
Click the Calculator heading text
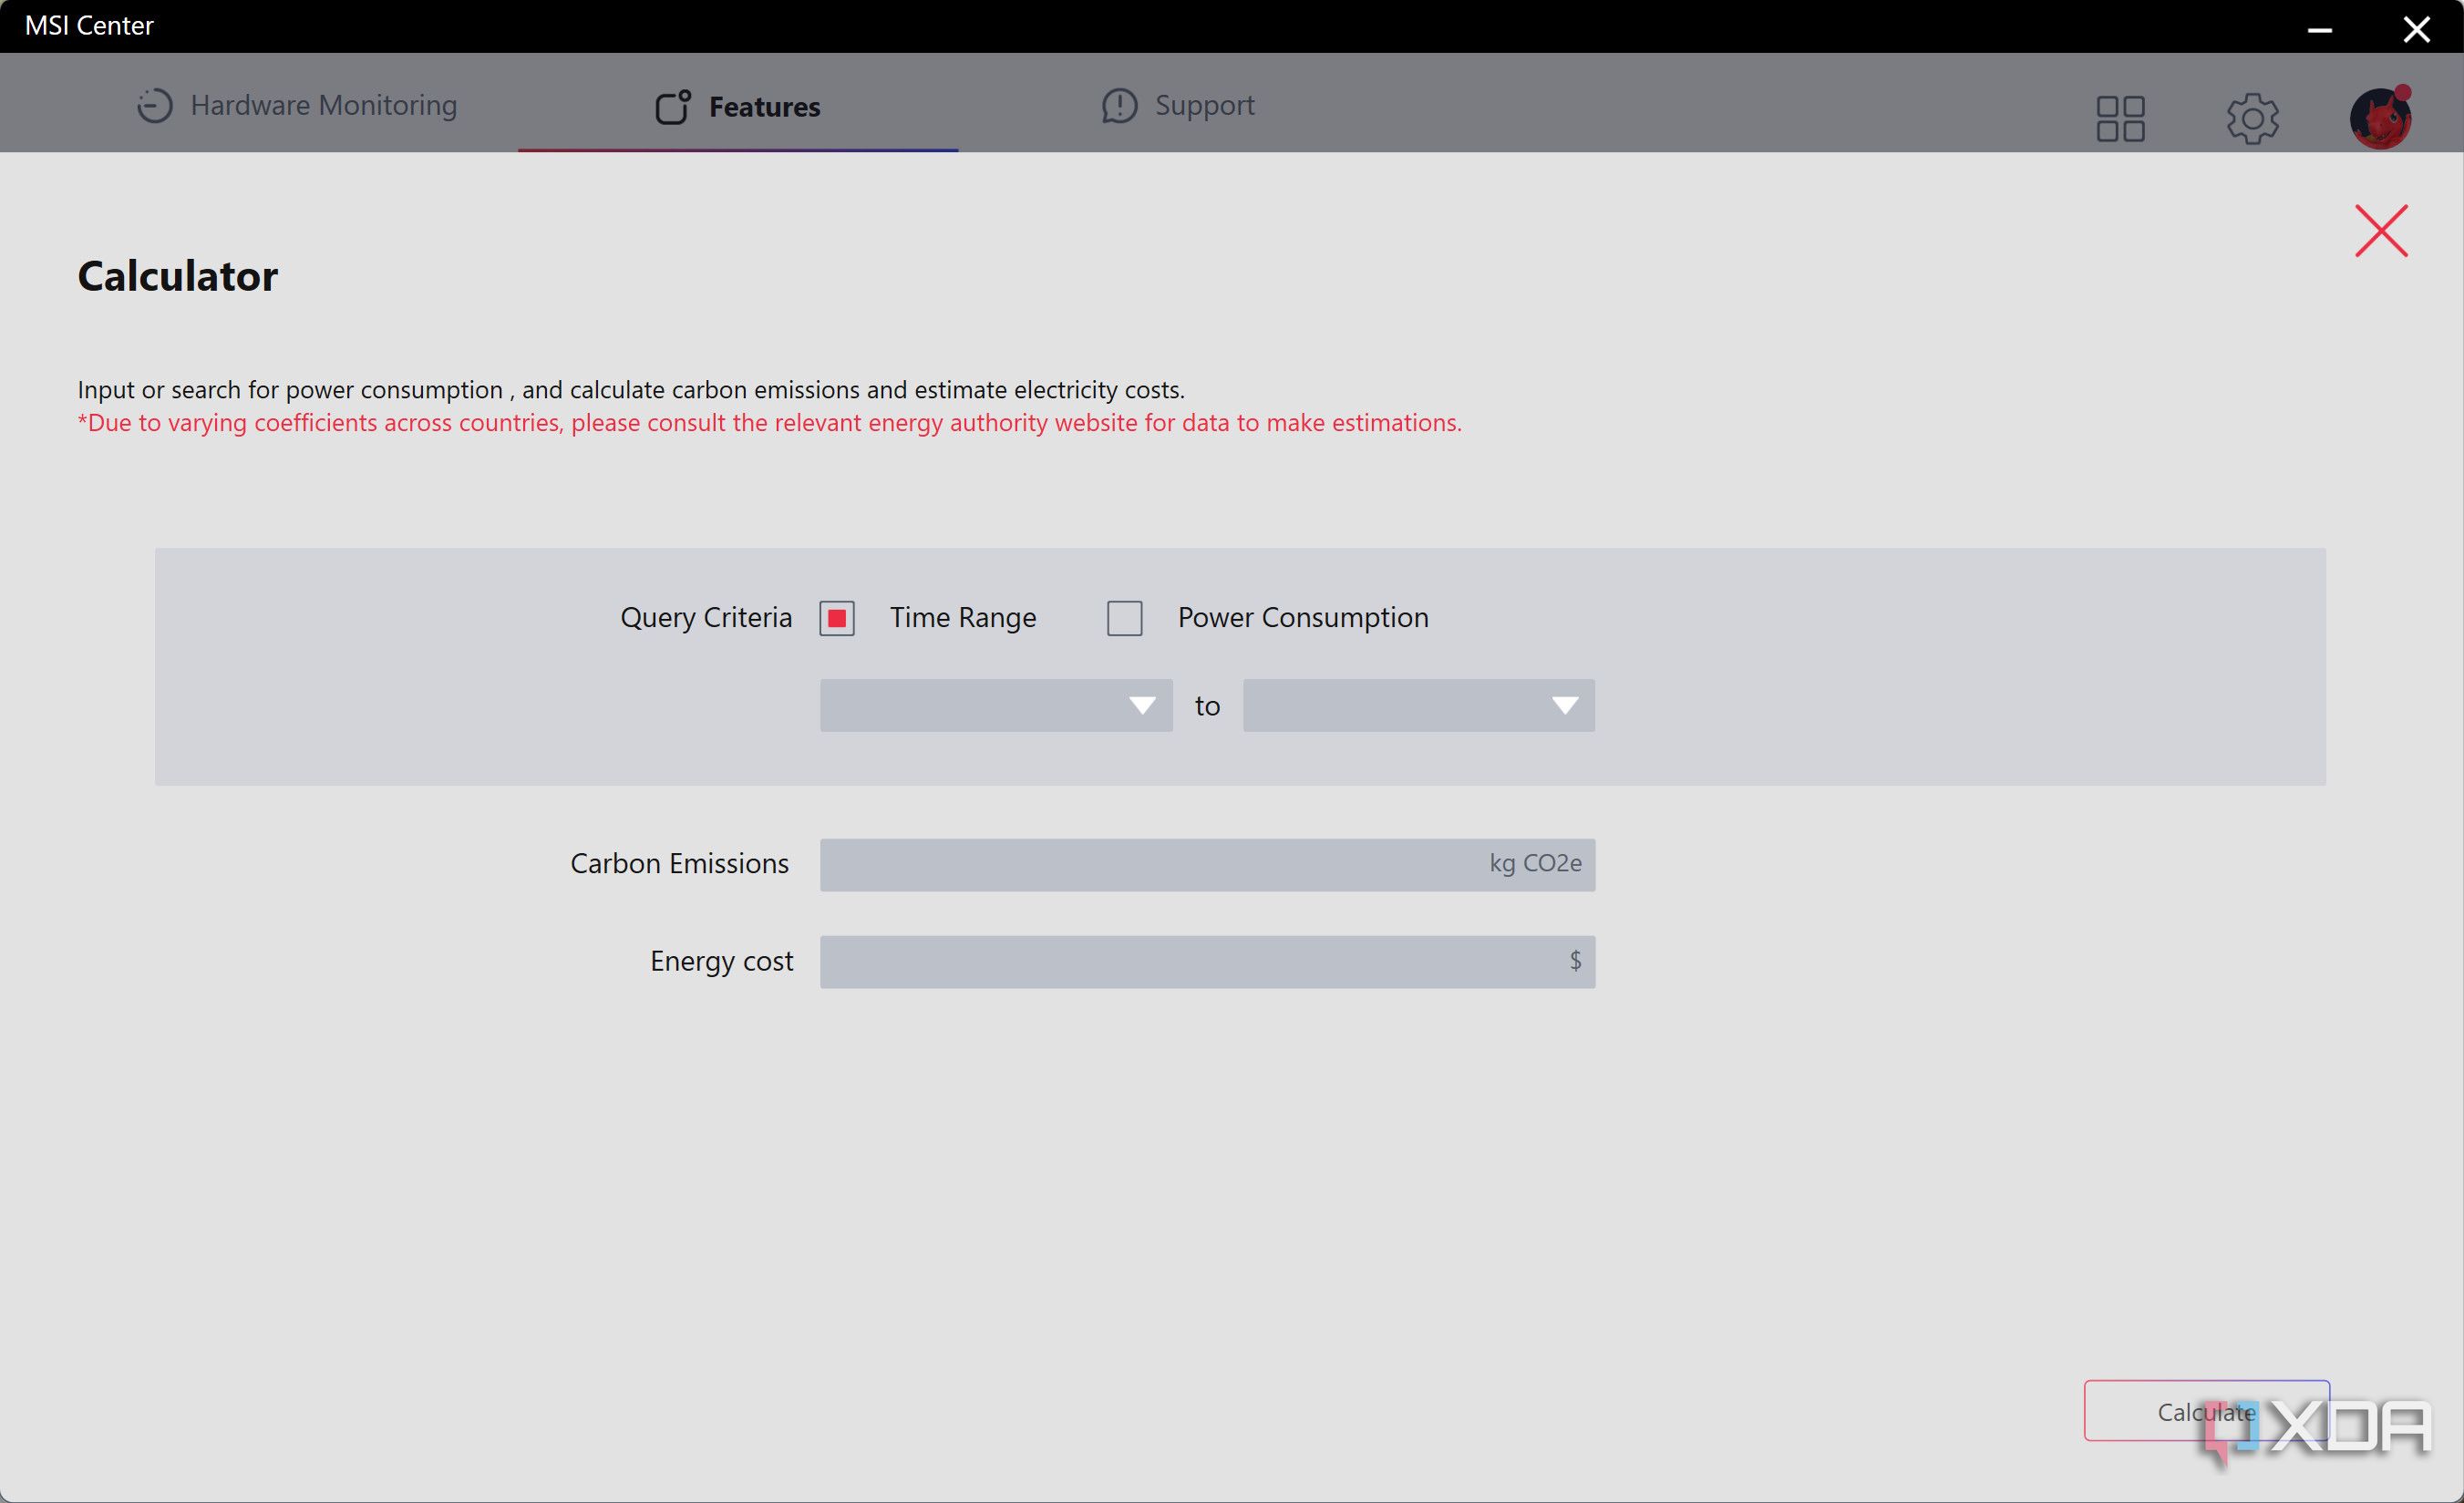(x=178, y=276)
